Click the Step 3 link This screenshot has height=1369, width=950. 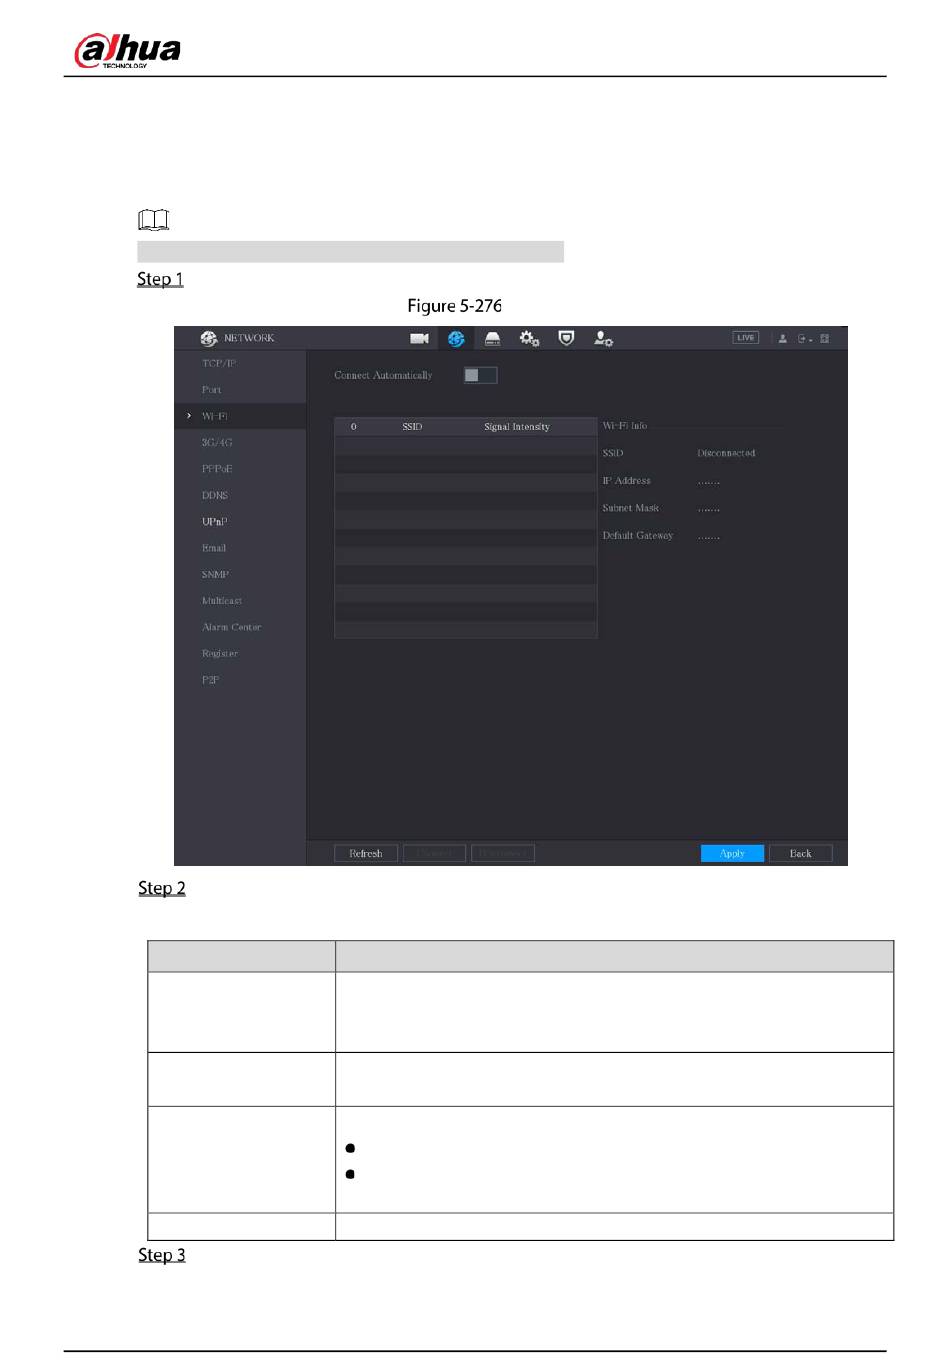162,1255
